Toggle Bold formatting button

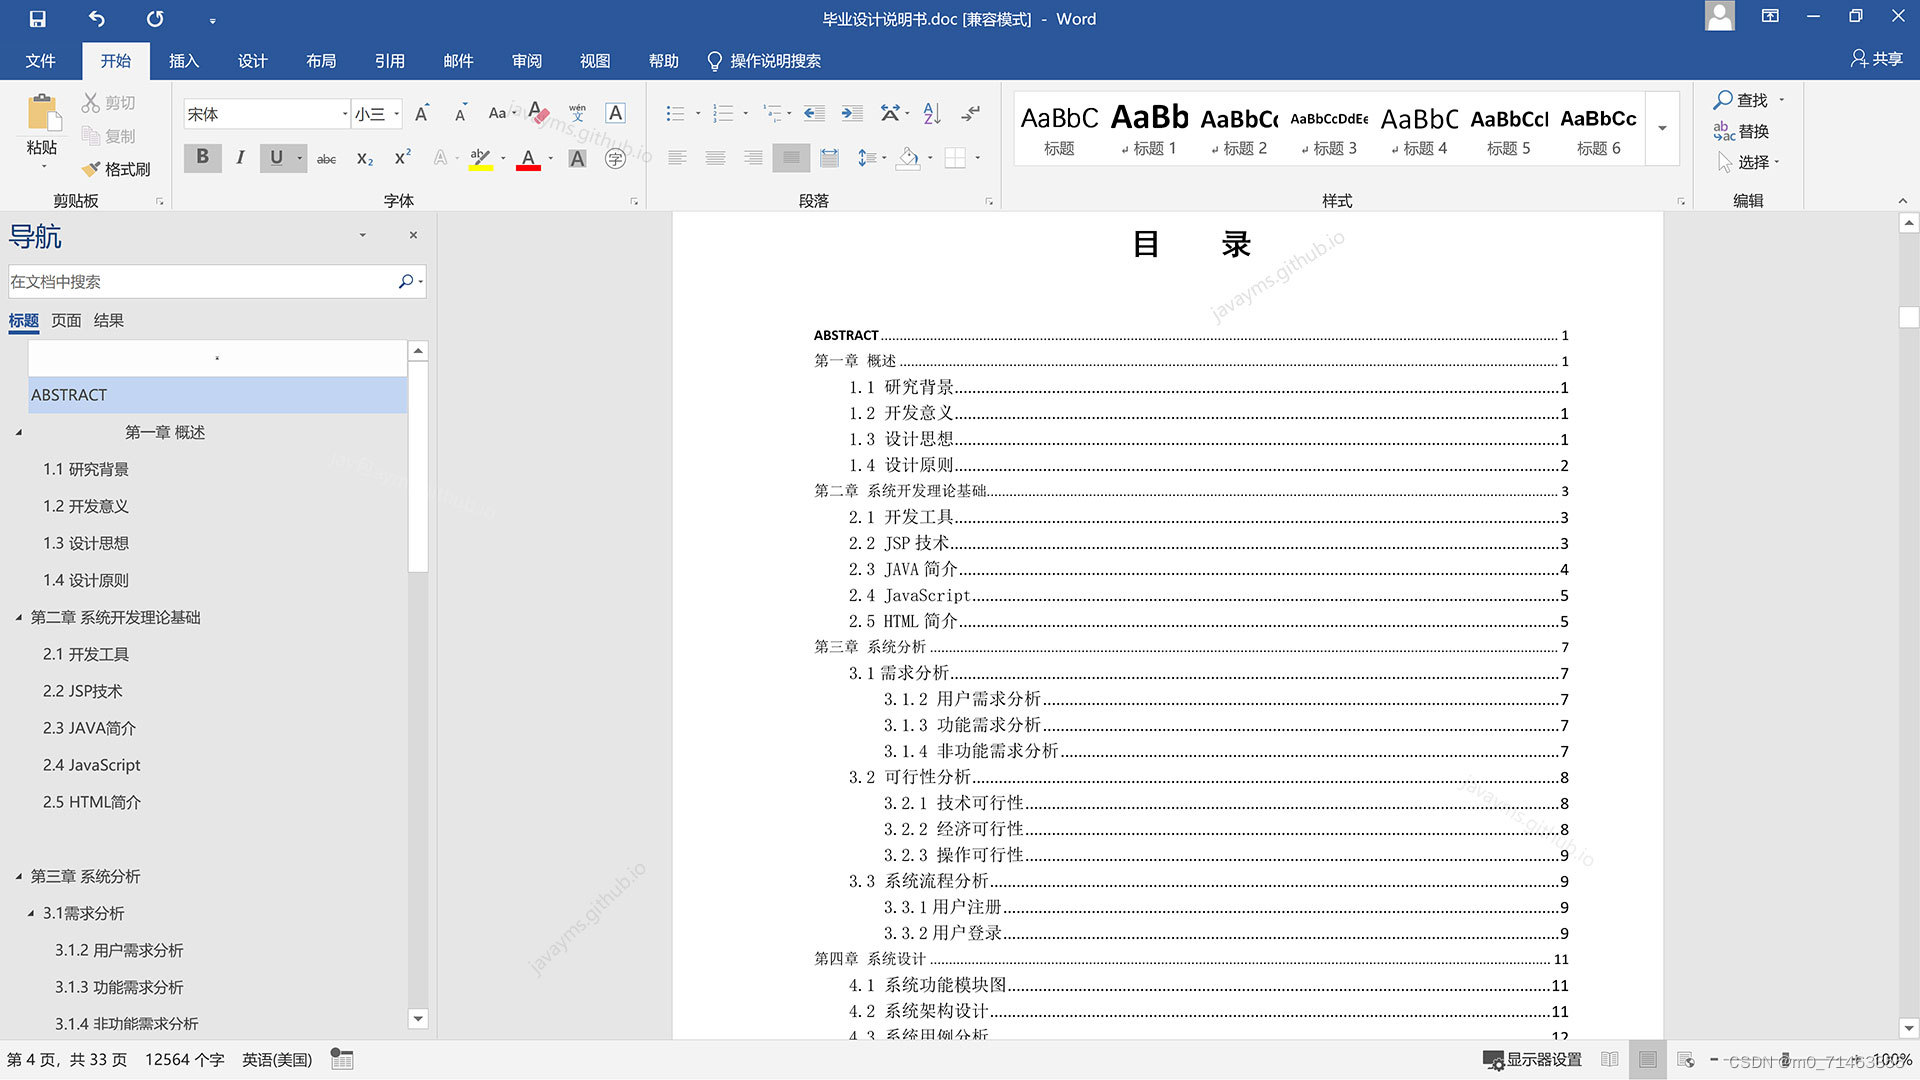(202, 157)
